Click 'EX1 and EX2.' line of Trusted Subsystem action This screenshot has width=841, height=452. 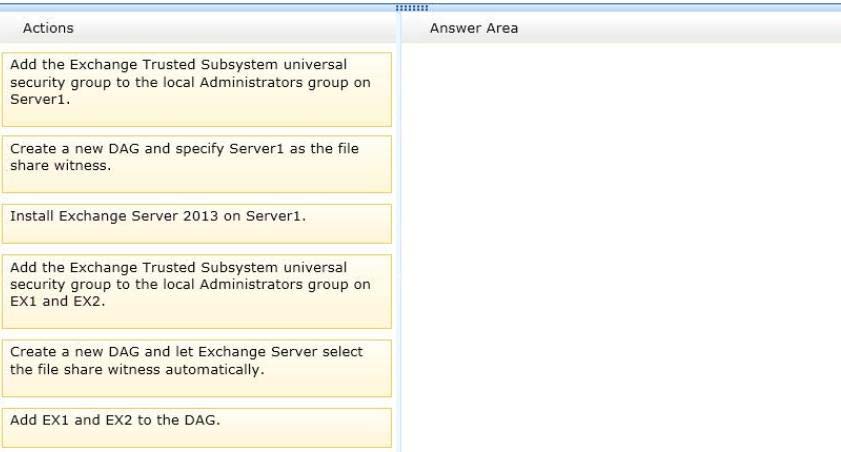coord(57,301)
